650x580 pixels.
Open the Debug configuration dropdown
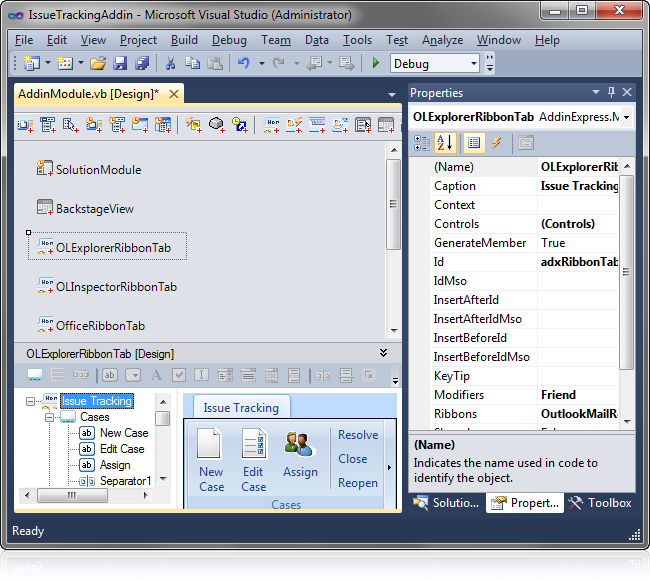474,64
